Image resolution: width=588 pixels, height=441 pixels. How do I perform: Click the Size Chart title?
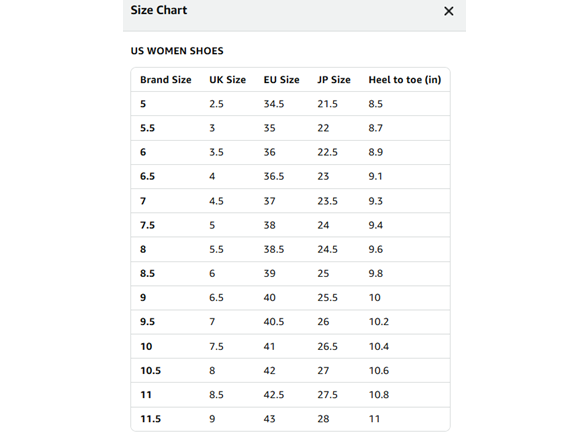159,10
